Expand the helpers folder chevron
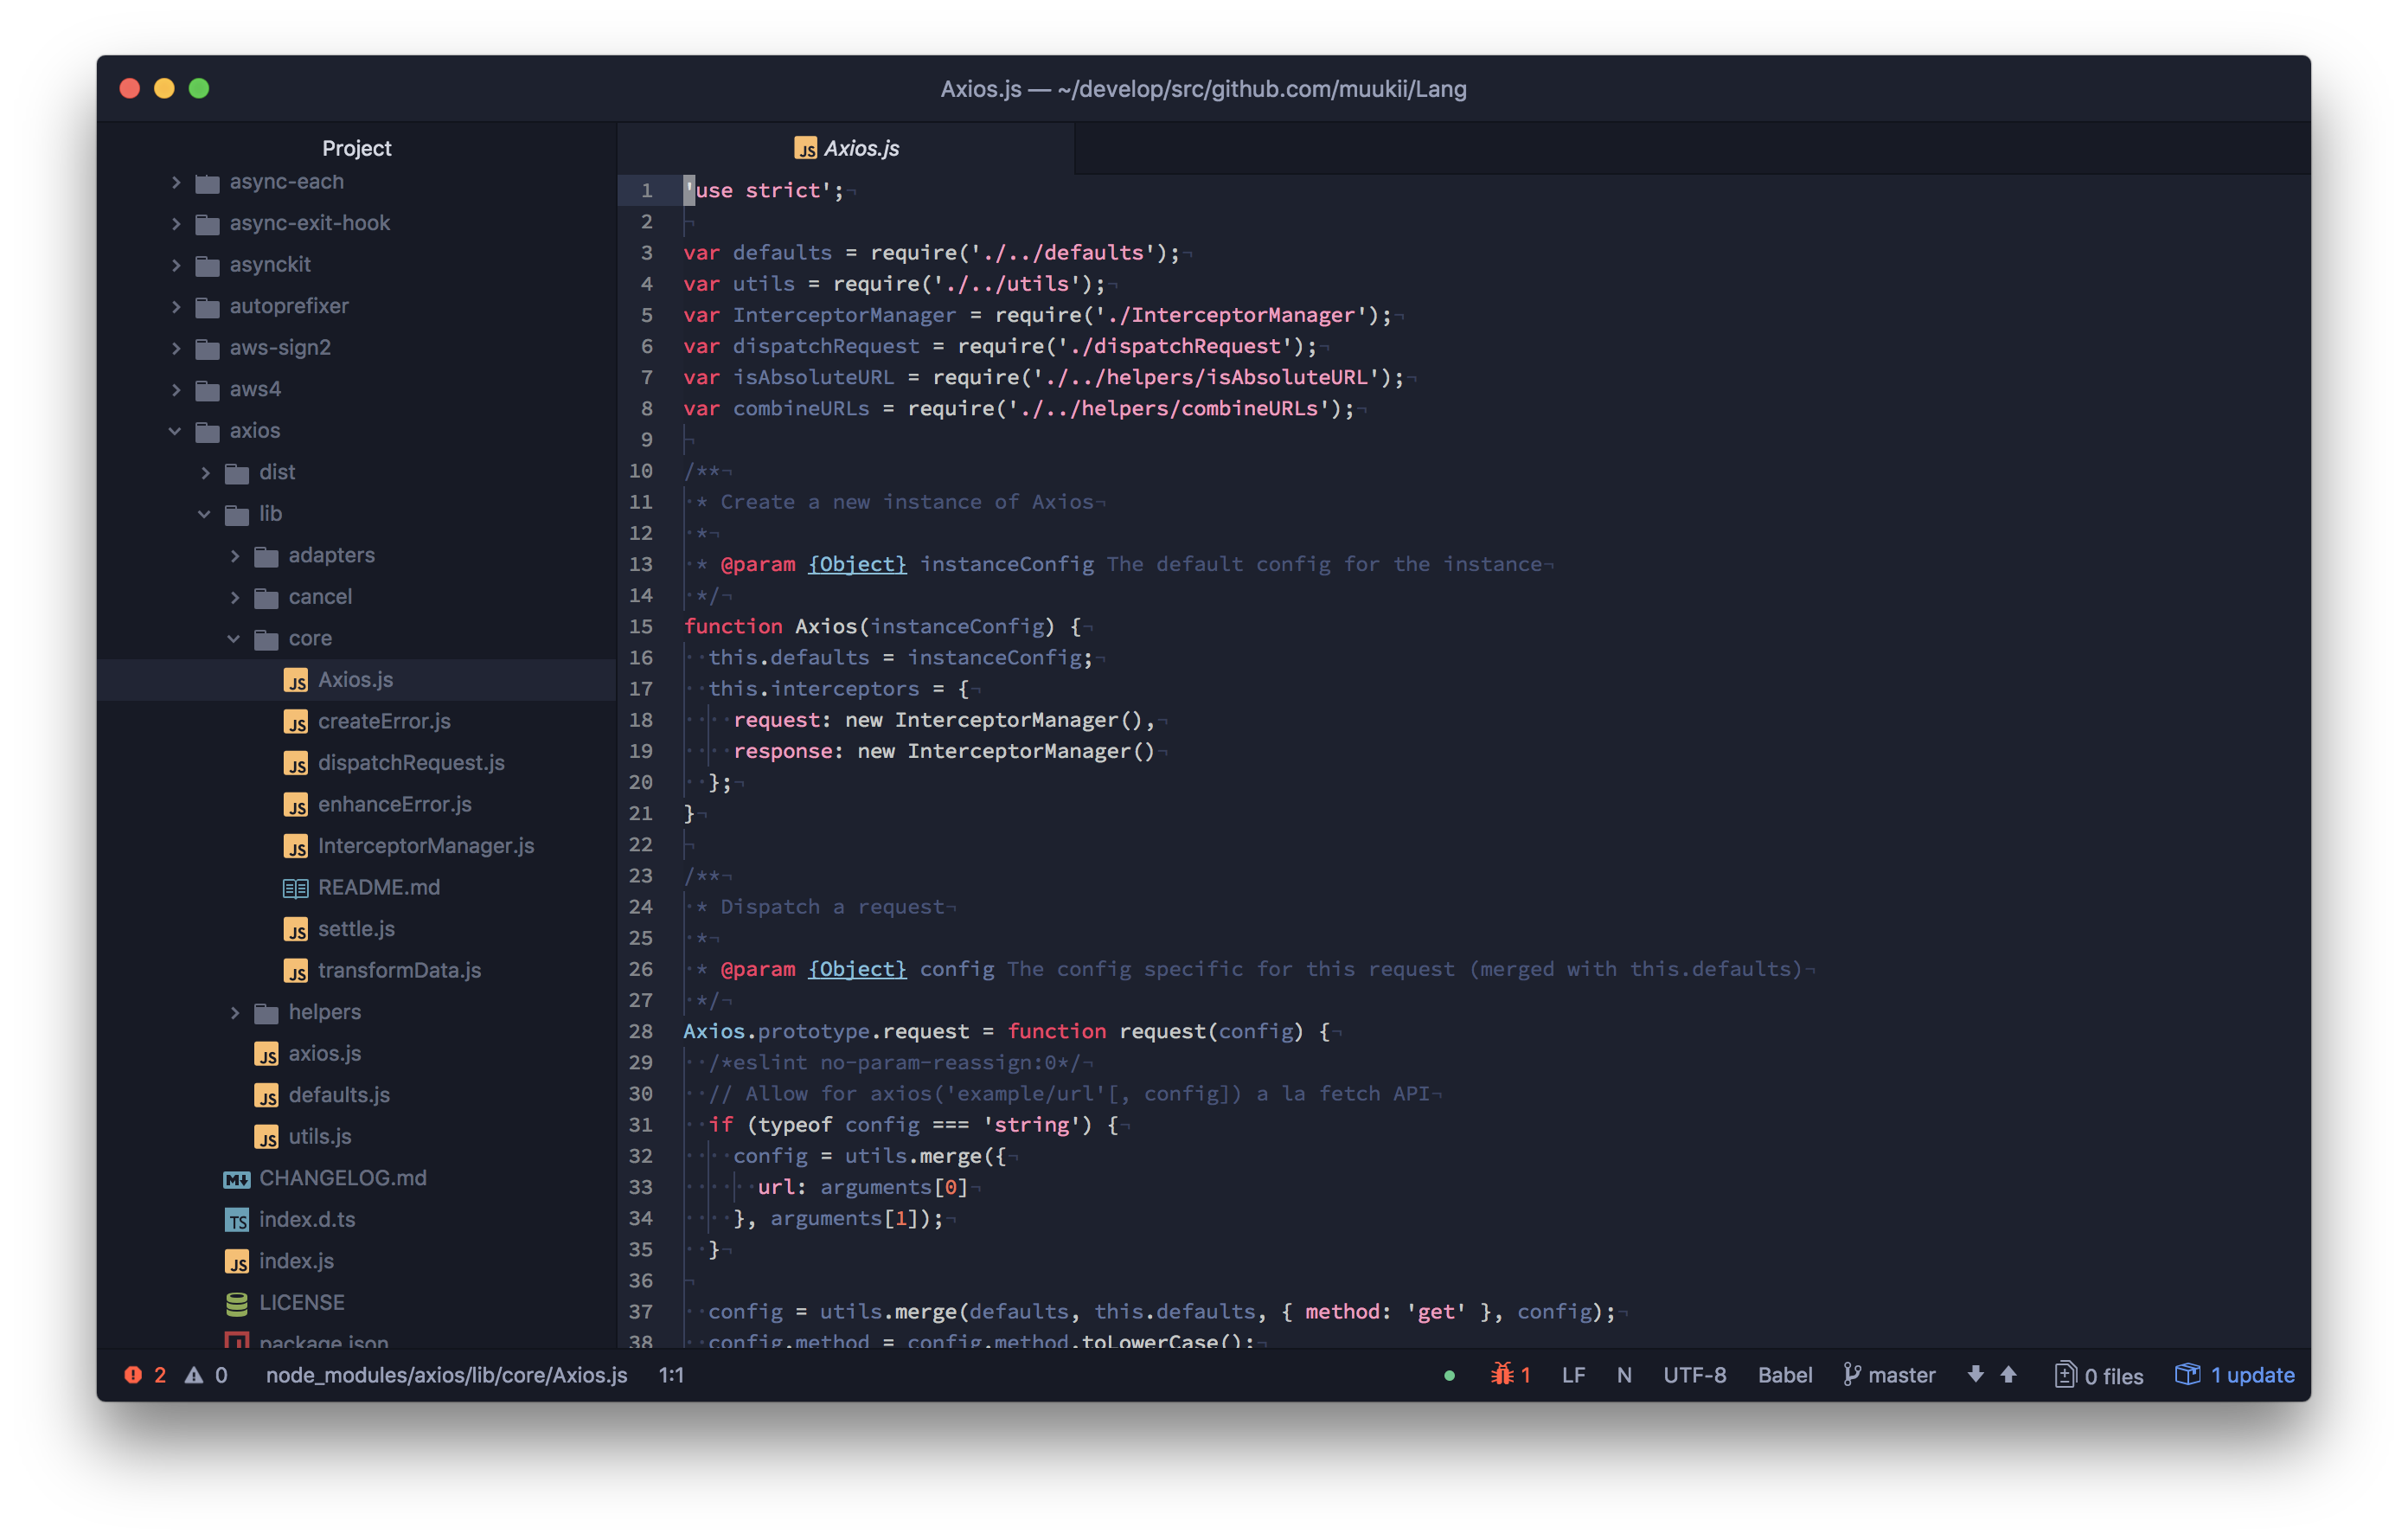 (x=235, y=1012)
